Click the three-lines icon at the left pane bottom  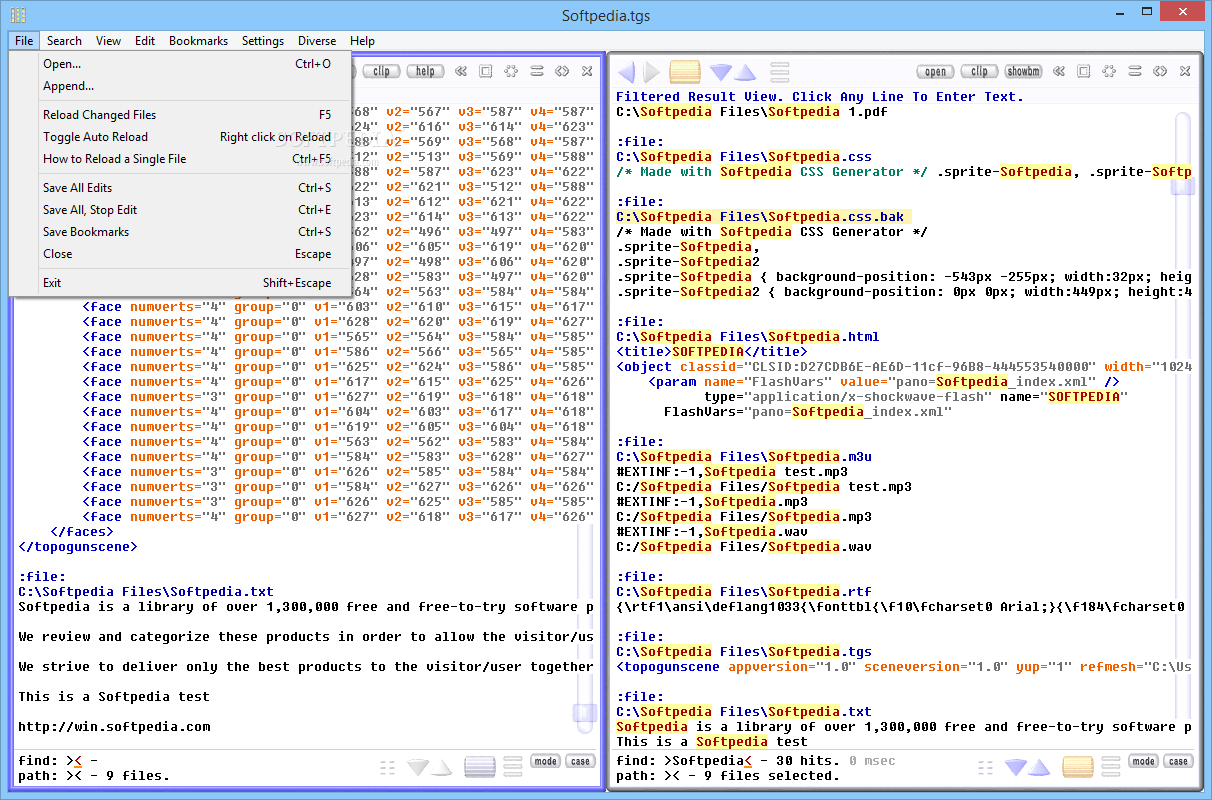point(513,767)
